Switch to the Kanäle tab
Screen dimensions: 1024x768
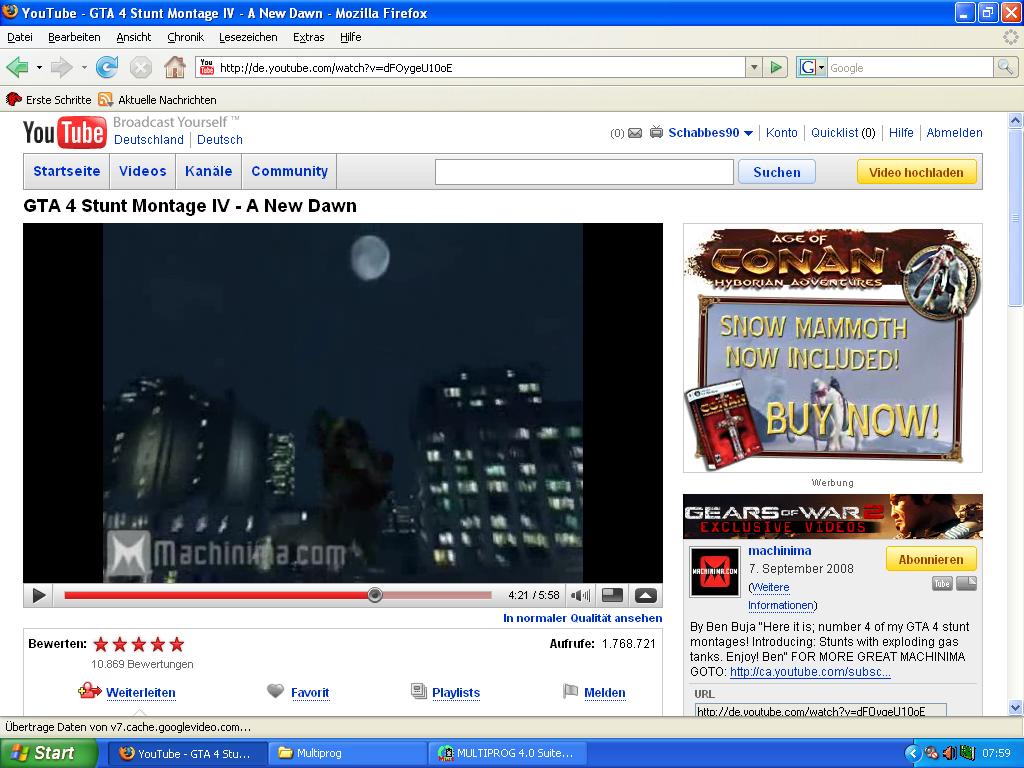pyautogui.click(x=208, y=171)
